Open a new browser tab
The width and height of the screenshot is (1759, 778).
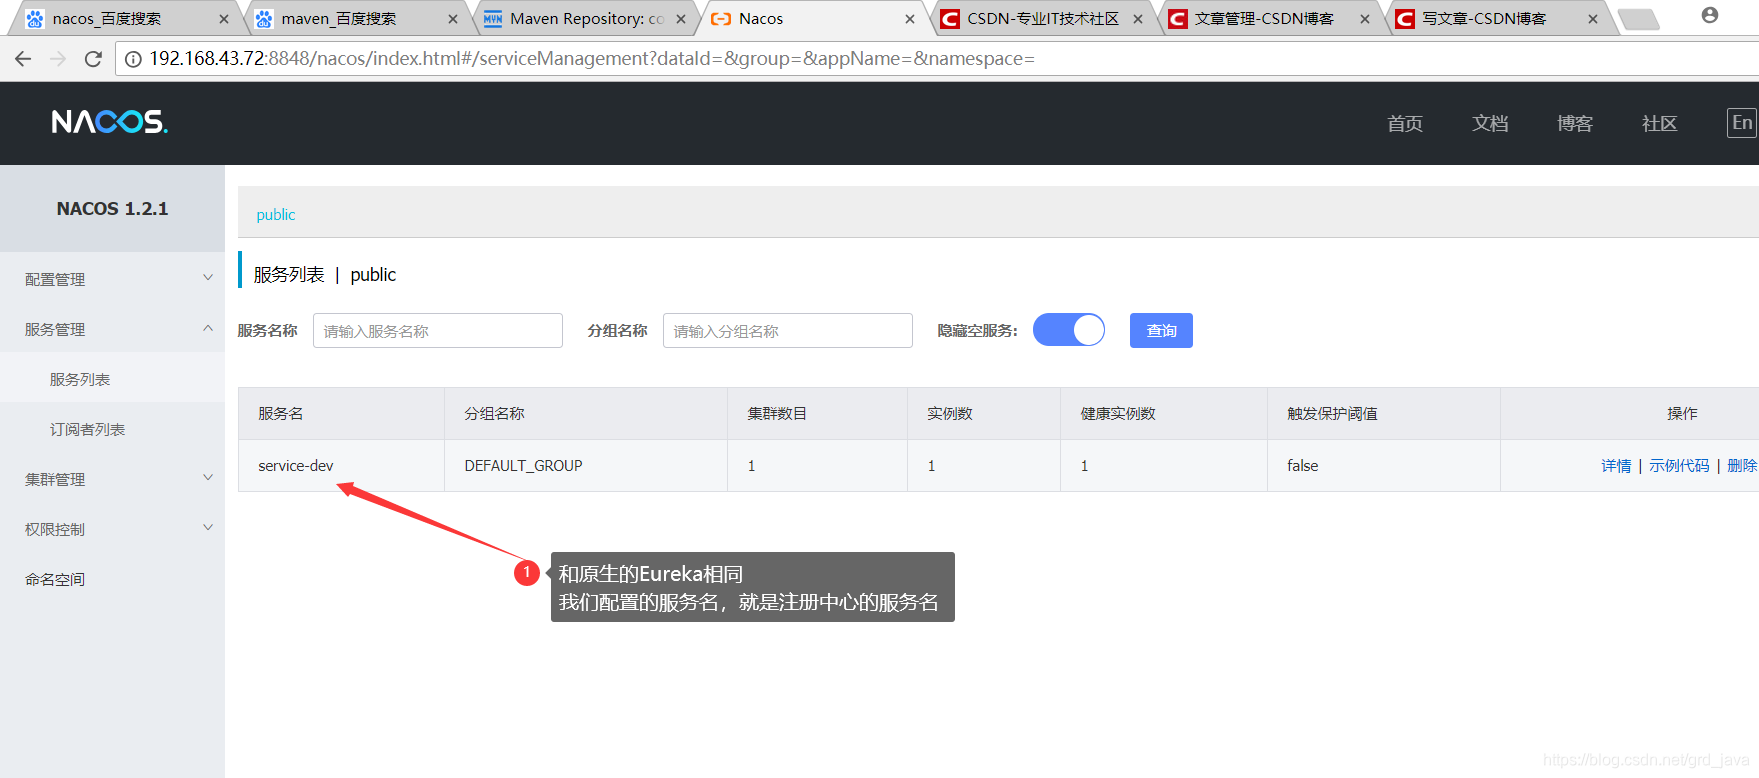pos(1638,19)
